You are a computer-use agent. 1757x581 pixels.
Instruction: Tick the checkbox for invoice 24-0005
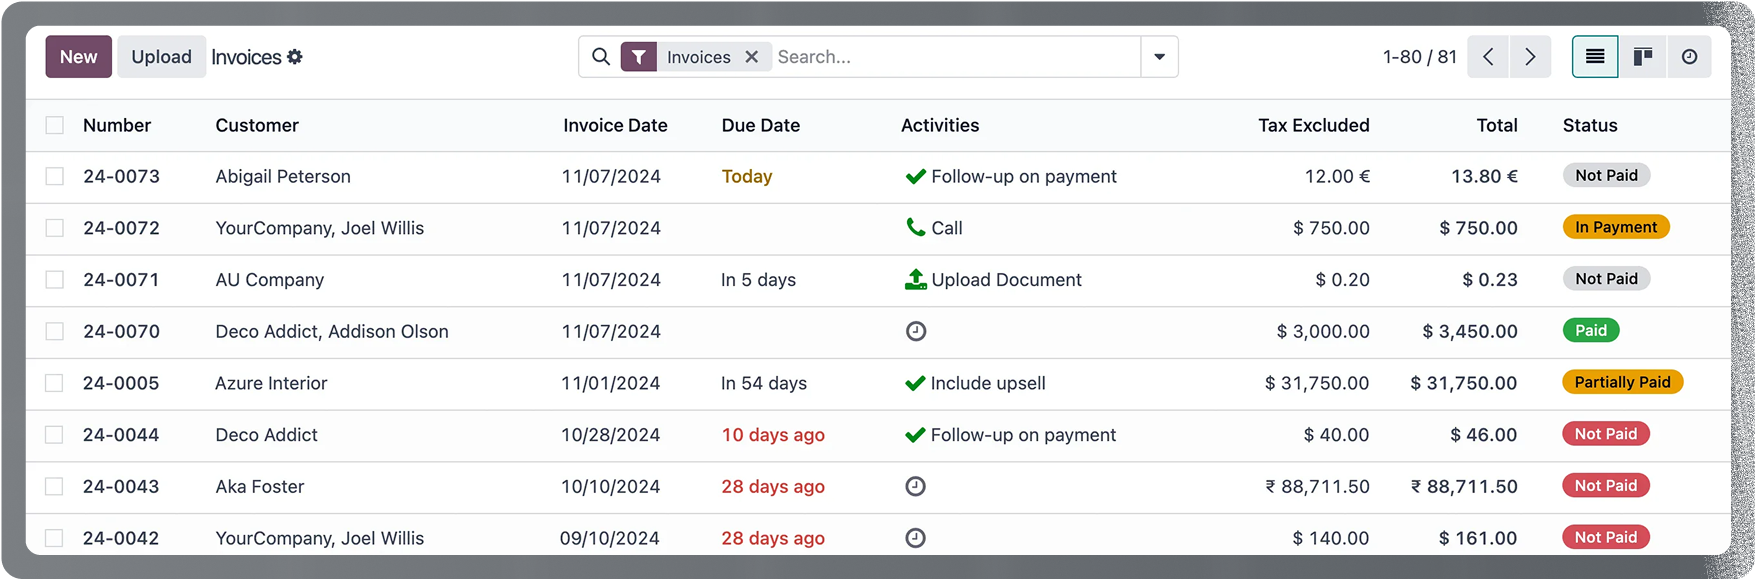click(55, 383)
